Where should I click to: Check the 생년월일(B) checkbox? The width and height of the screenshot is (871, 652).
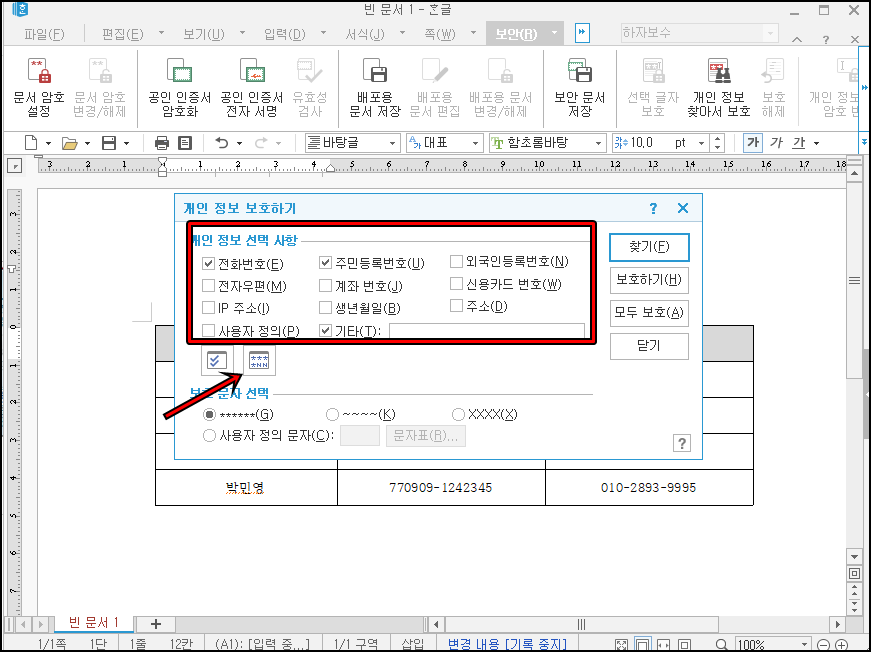click(326, 308)
